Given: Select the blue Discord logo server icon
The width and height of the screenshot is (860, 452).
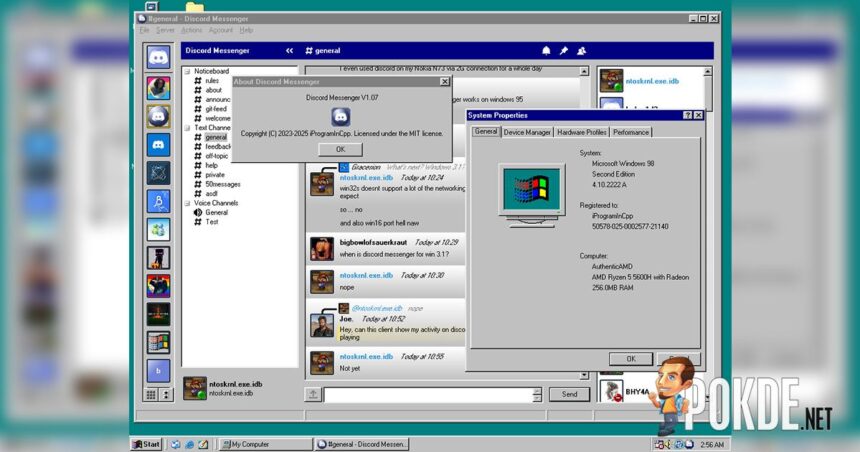Looking at the screenshot, I should pyautogui.click(x=159, y=145).
